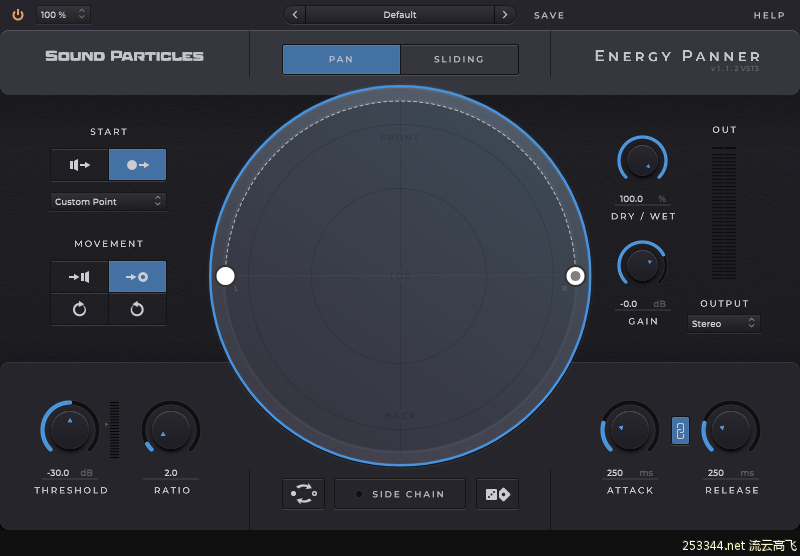Click the RELEASE knob
Image resolution: width=800 pixels, height=556 pixels.
(x=731, y=429)
